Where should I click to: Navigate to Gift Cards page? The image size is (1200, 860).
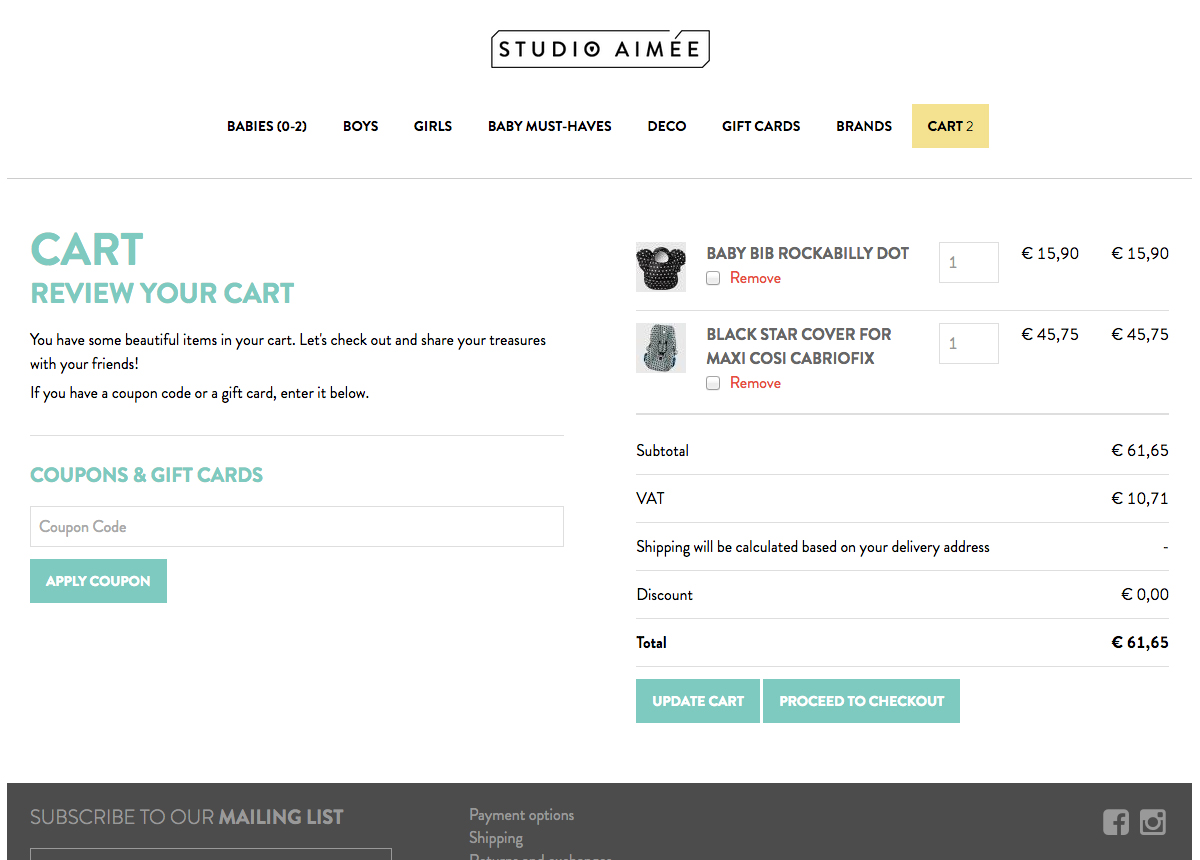tap(761, 126)
